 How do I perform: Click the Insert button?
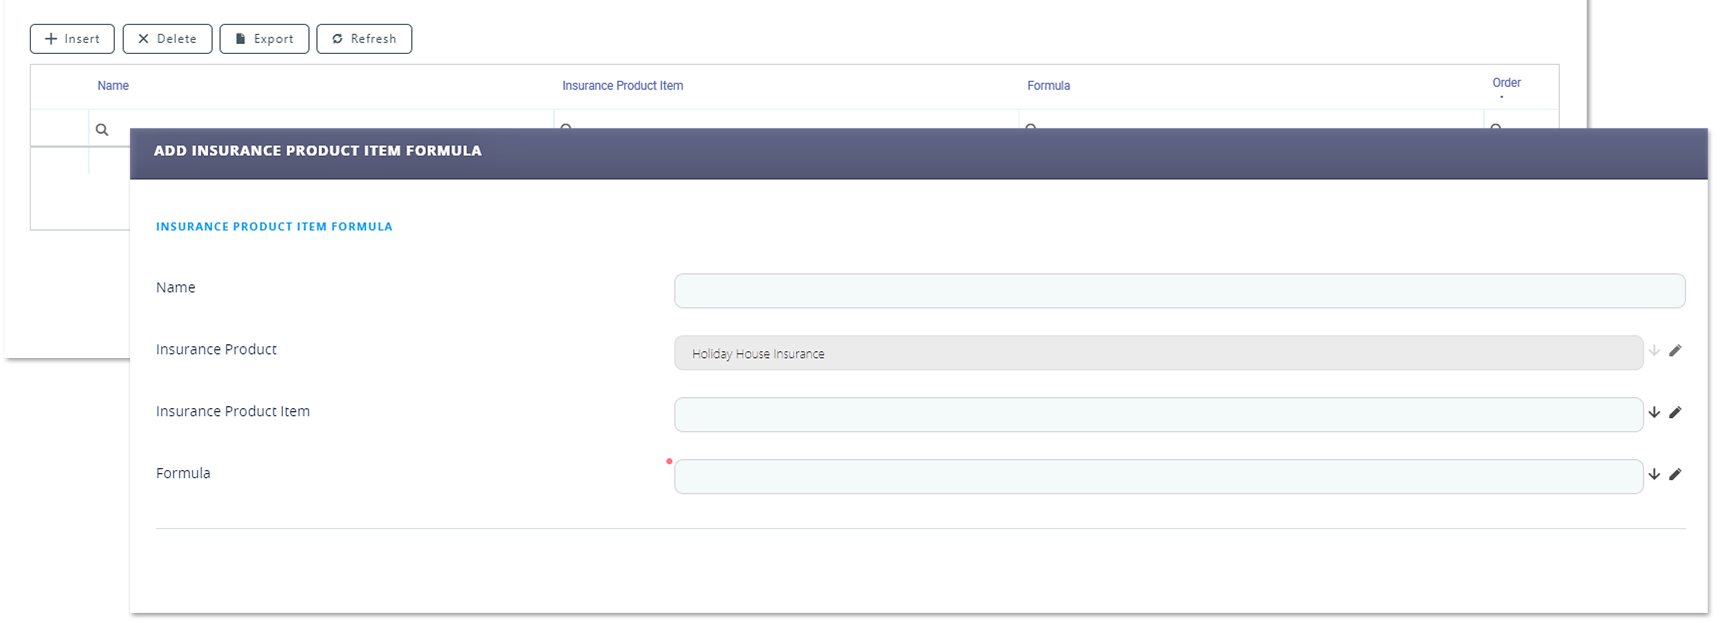click(x=72, y=39)
